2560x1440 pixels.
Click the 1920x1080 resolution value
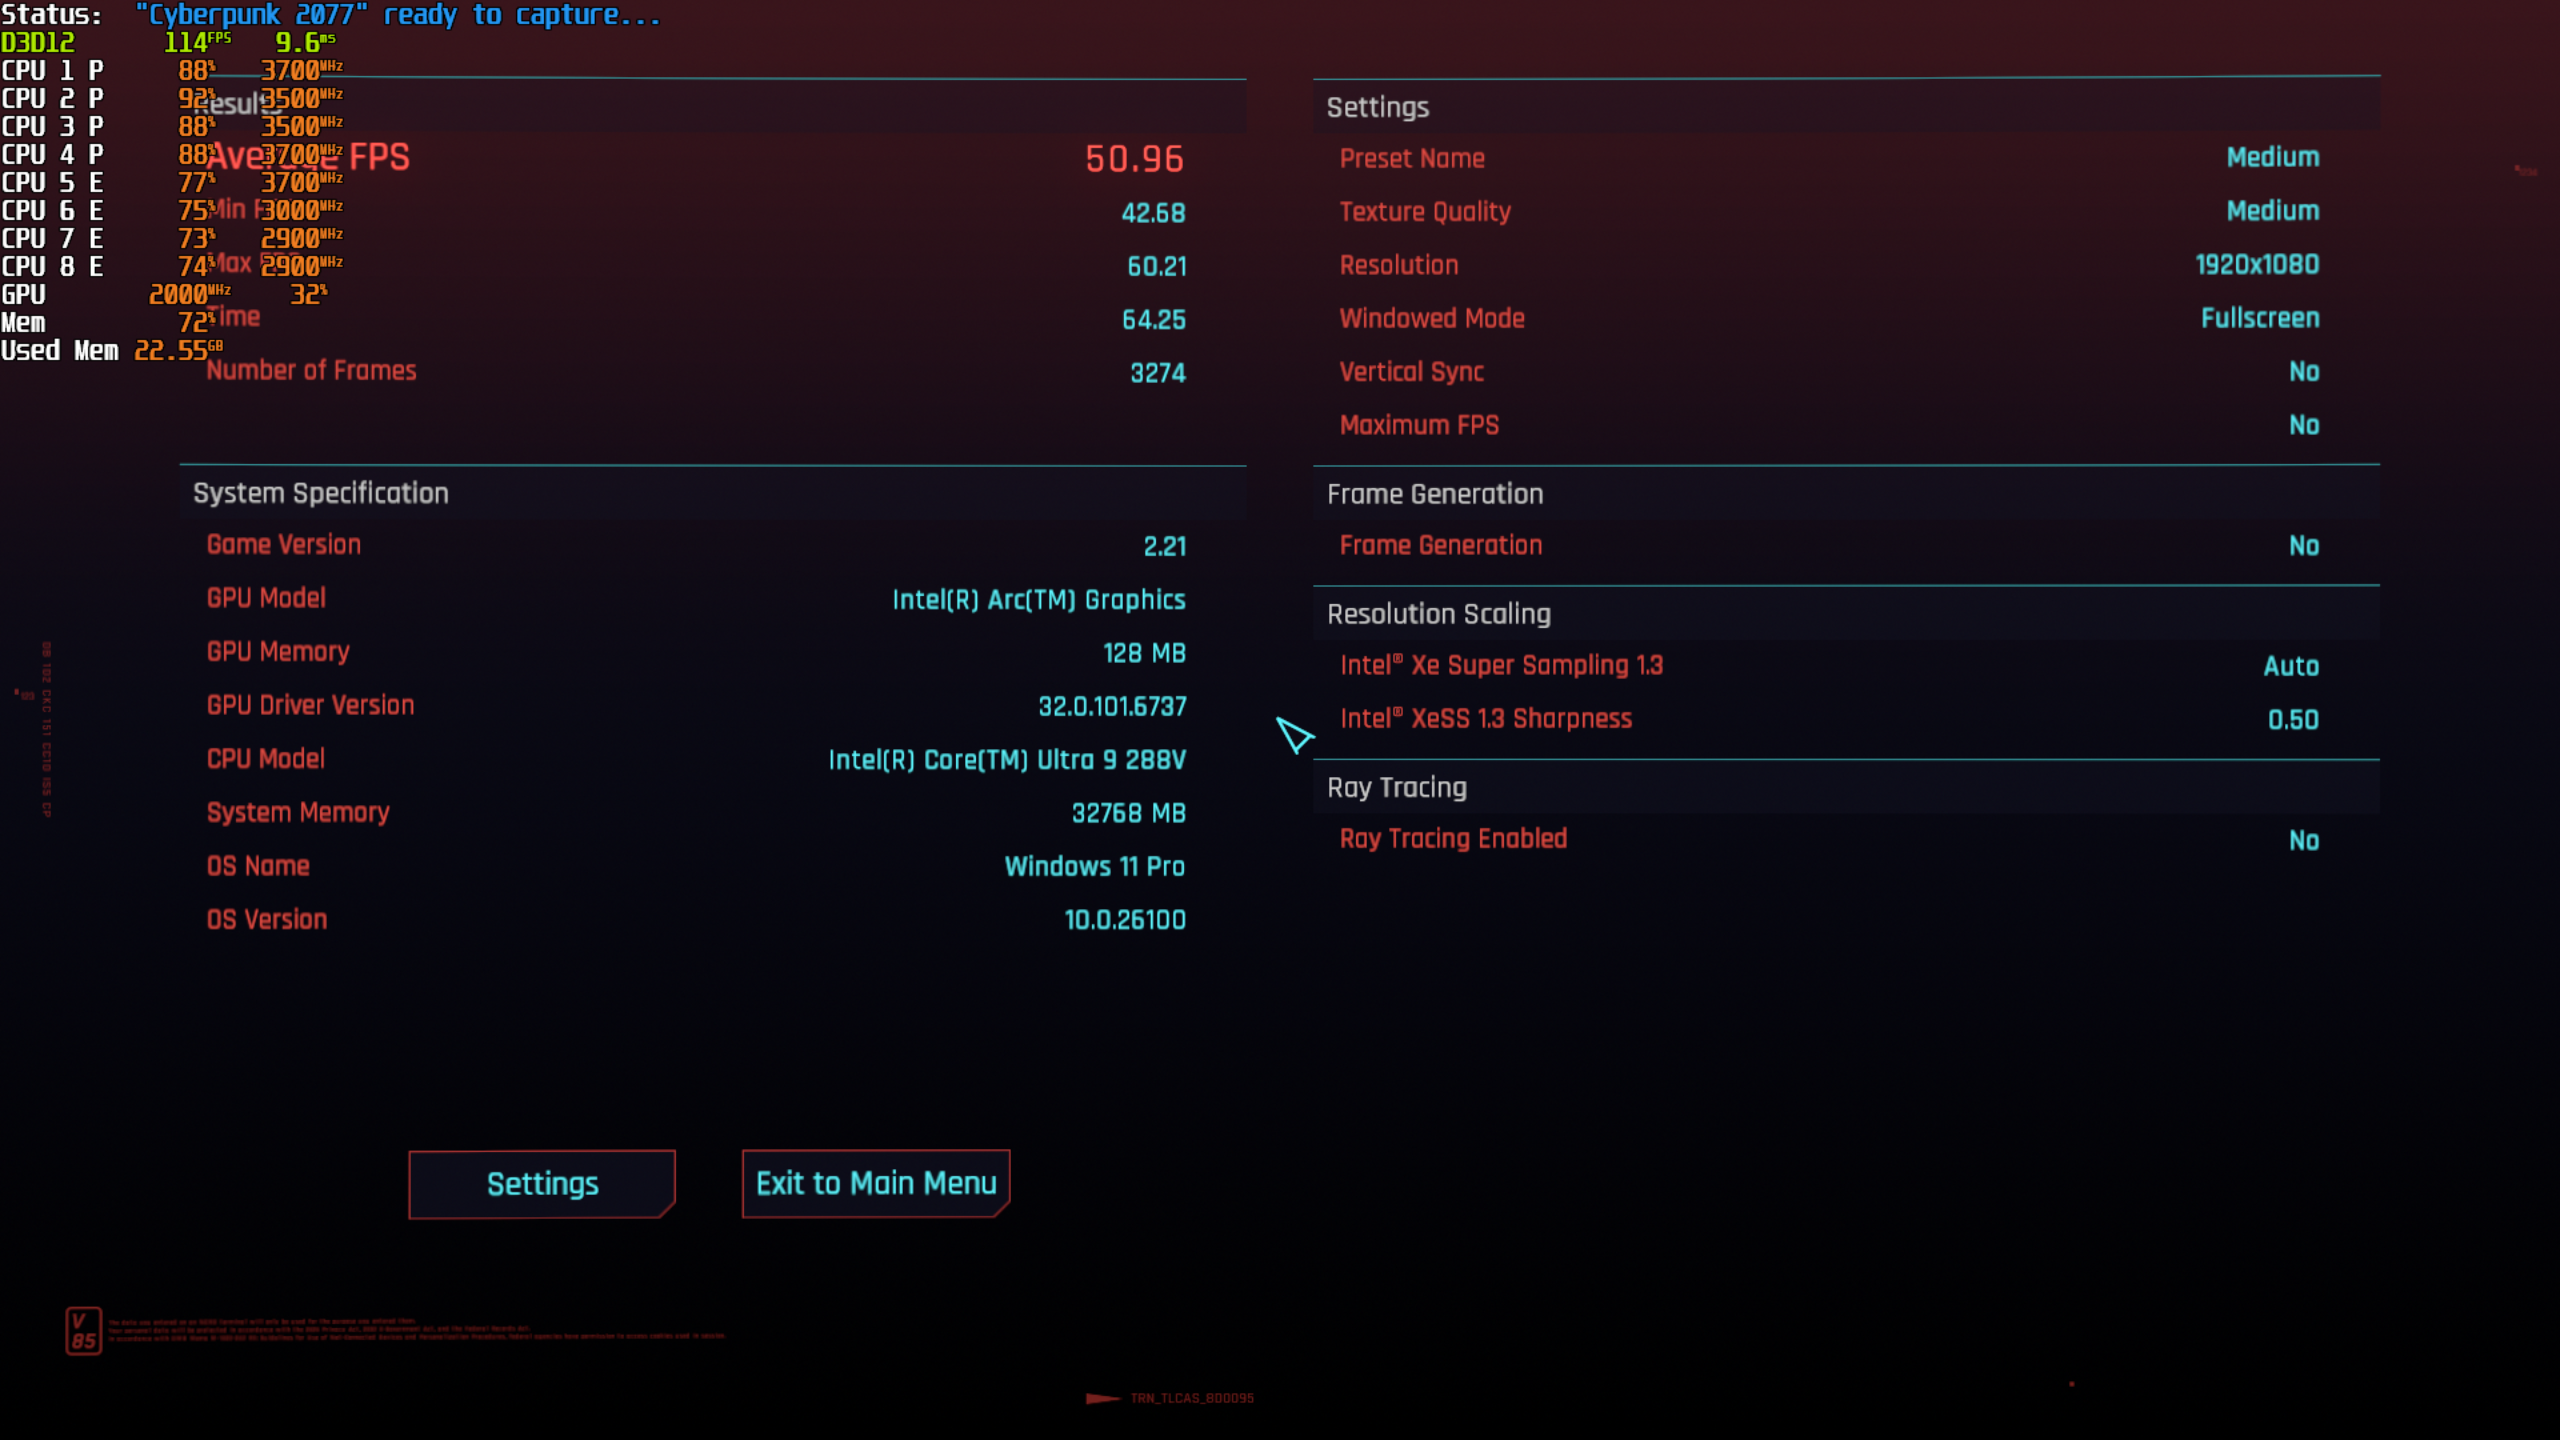pyautogui.click(x=2257, y=265)
